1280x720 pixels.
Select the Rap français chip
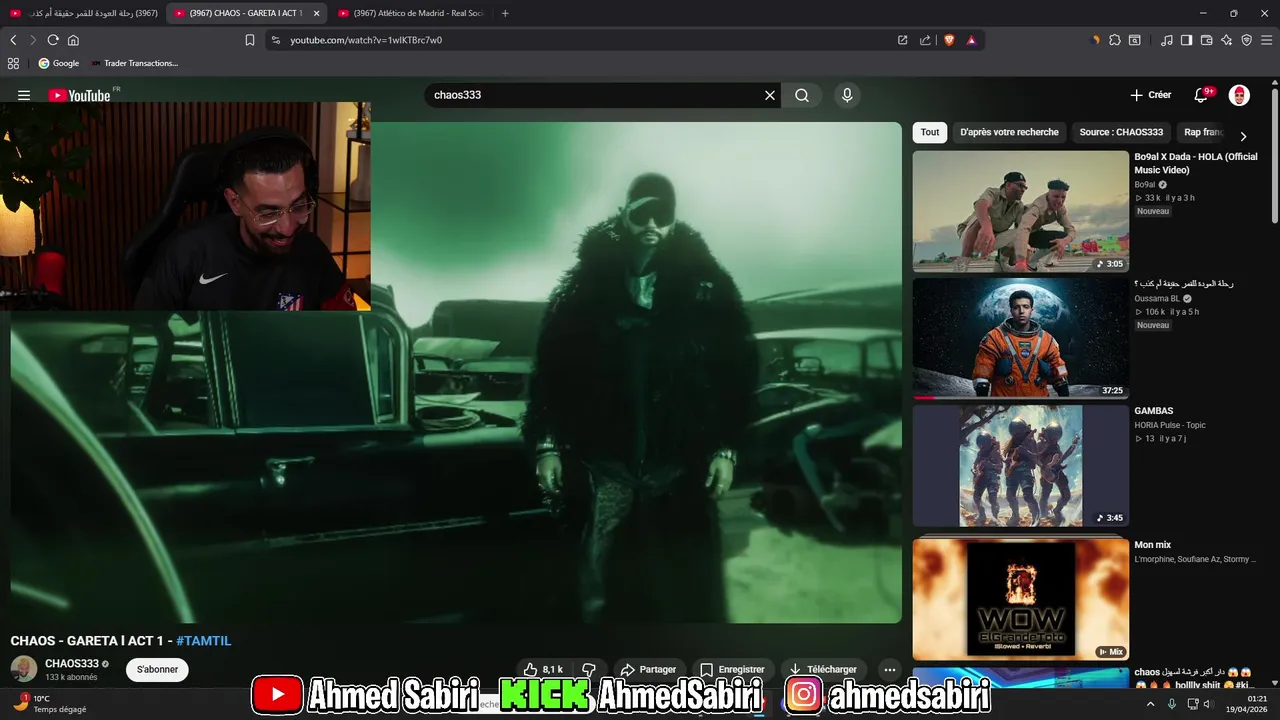coord(1203,132)
